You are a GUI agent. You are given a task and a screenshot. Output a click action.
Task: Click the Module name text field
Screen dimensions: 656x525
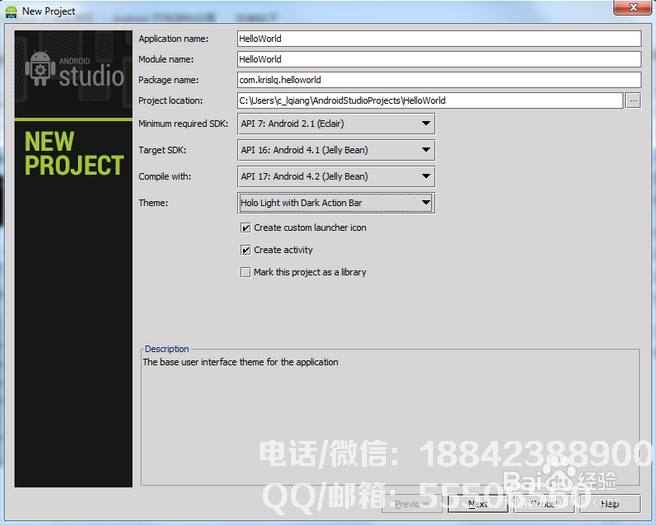[439, 59]
